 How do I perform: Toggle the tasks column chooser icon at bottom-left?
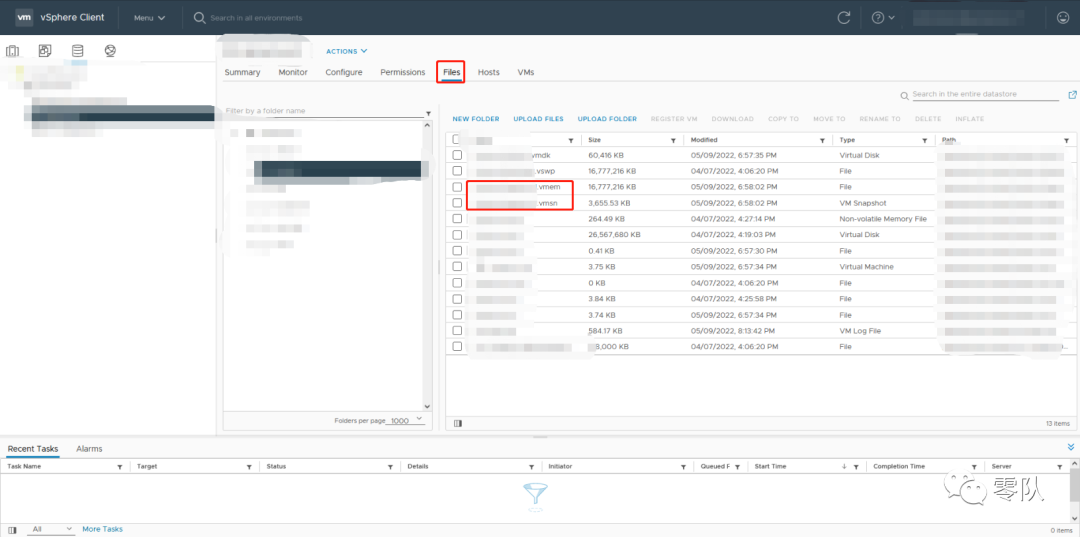pyautogui.click(x=12, y=529)
